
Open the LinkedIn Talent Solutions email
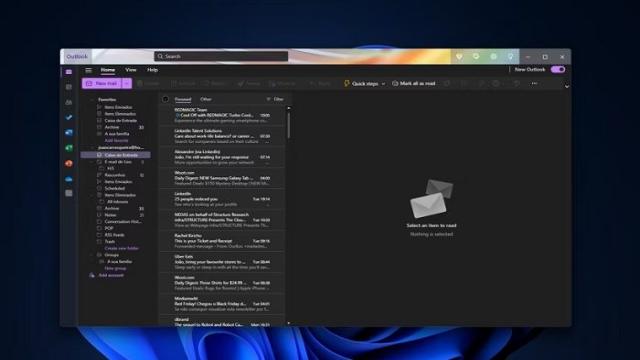[222, 136]
